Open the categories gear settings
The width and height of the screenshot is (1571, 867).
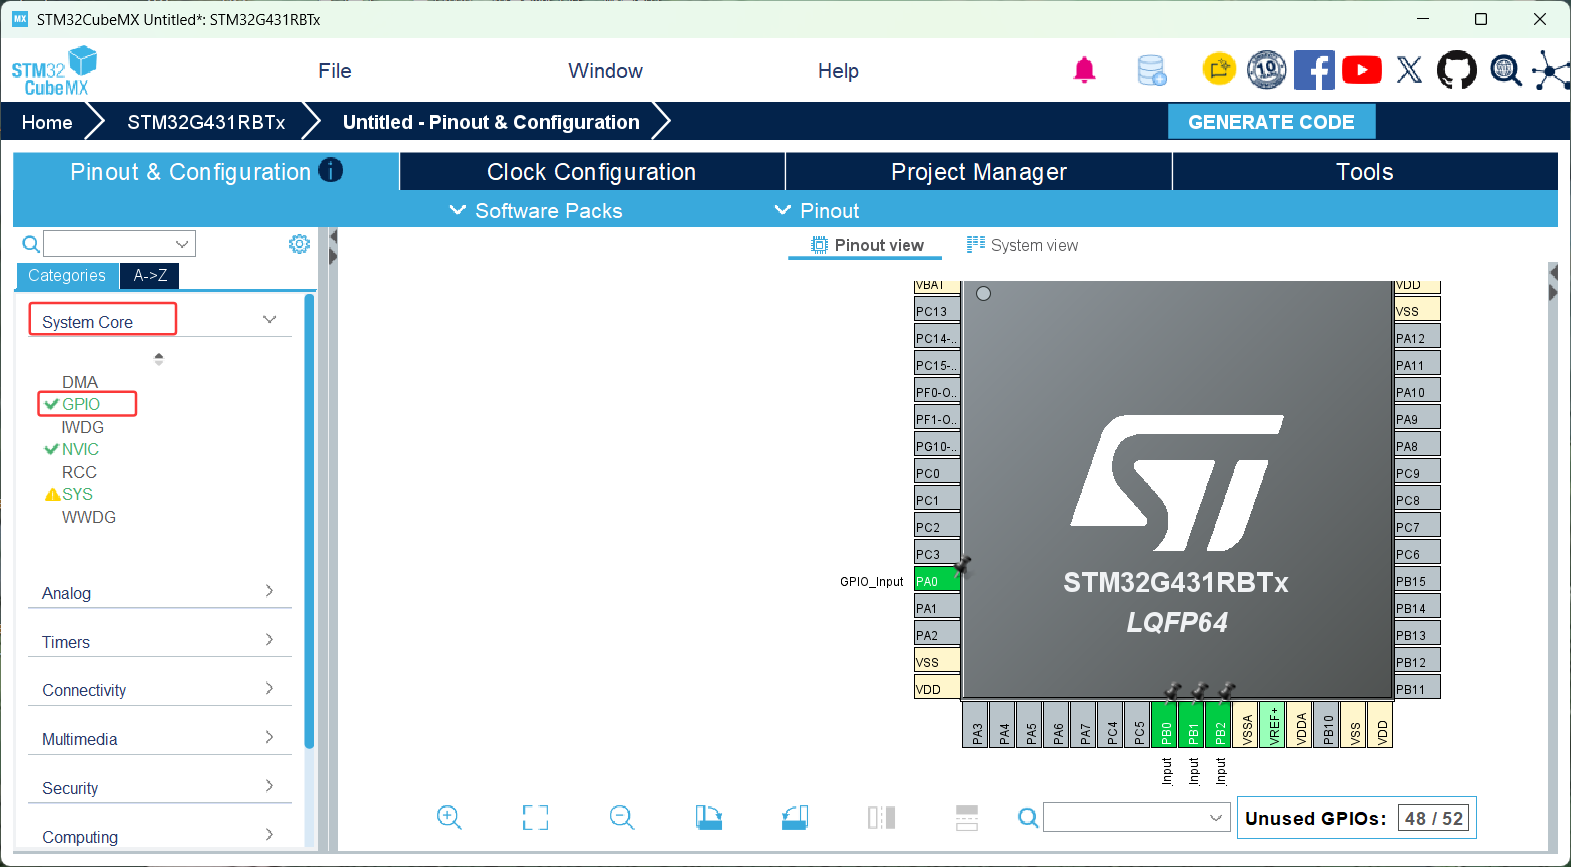pos(299,244)
